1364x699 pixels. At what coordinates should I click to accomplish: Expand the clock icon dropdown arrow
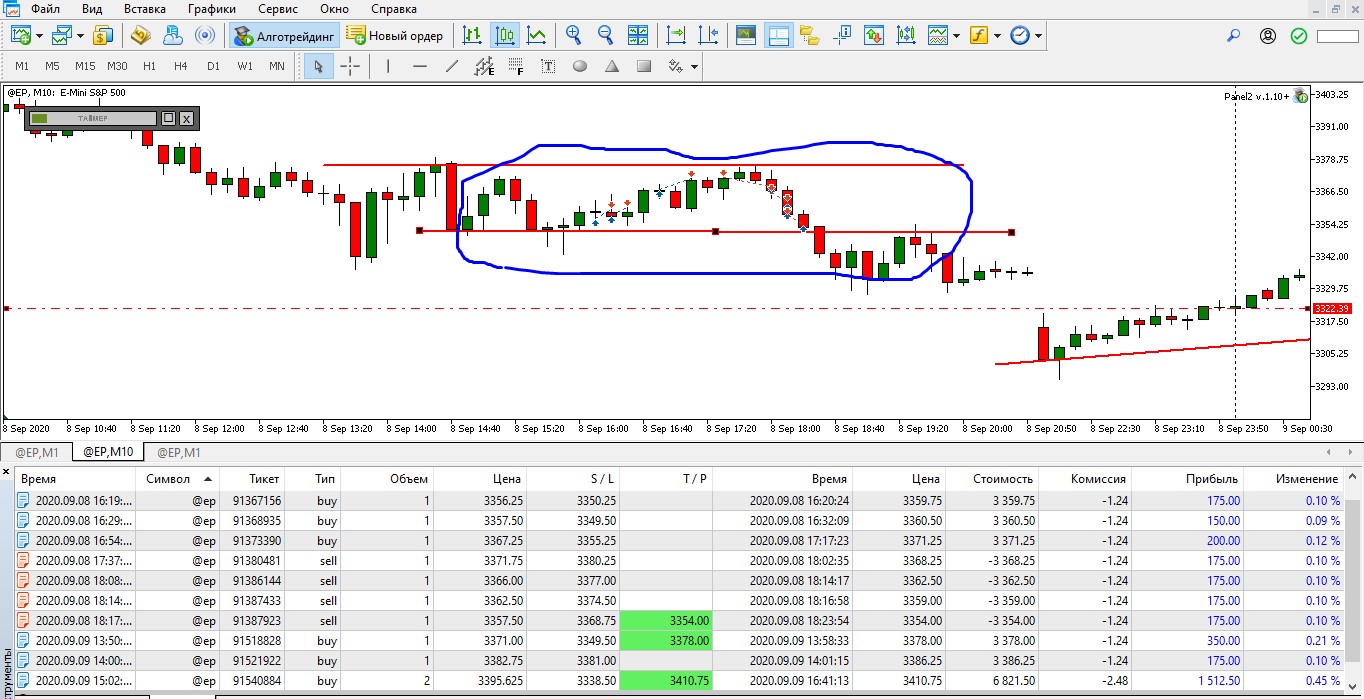pyautogui.click(x=1039, y=36)
